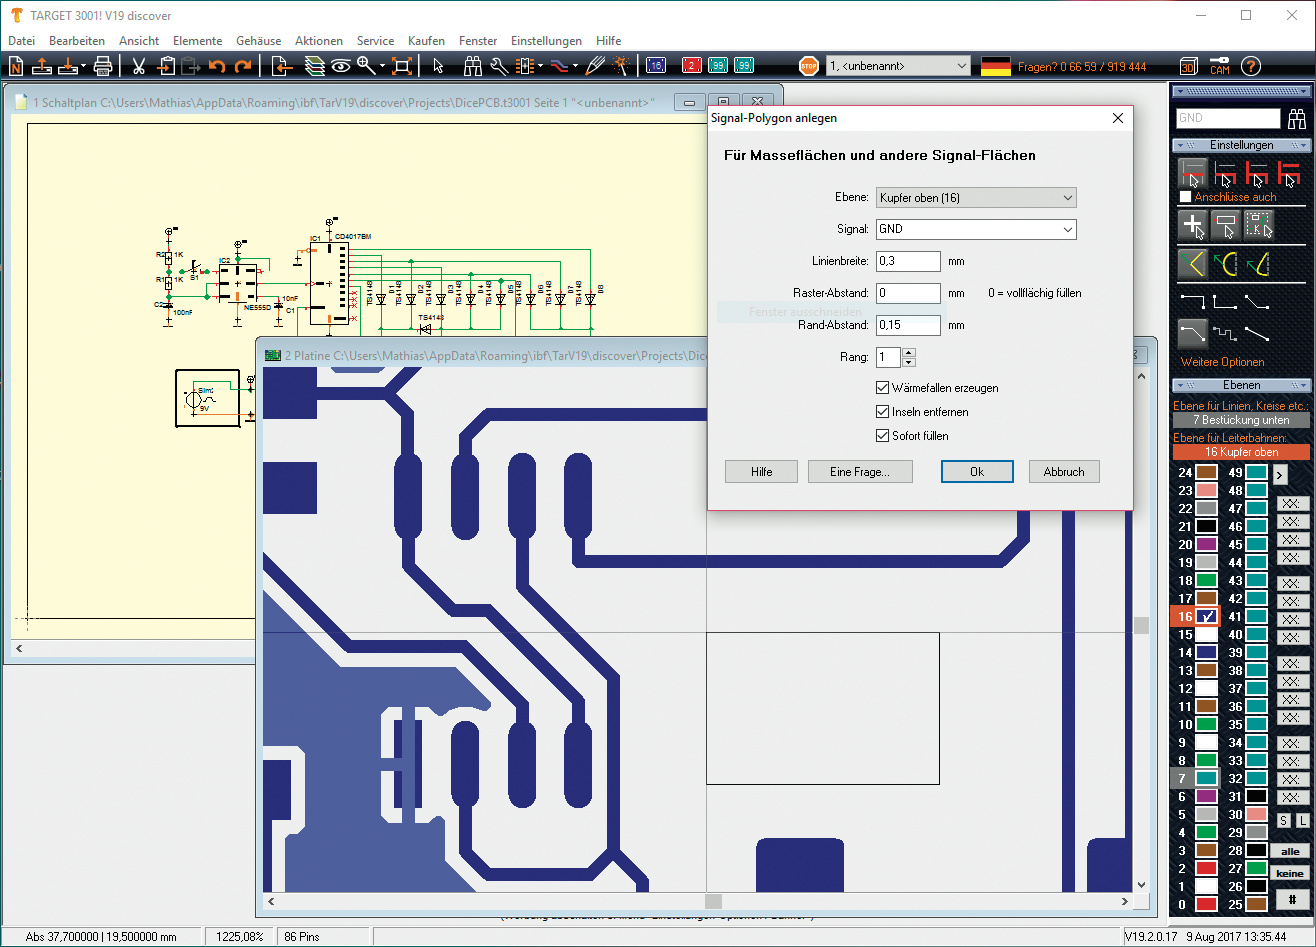Click the red color swatch for layer 2
Screen dimensions: 1316x947
pos(1206,869)
